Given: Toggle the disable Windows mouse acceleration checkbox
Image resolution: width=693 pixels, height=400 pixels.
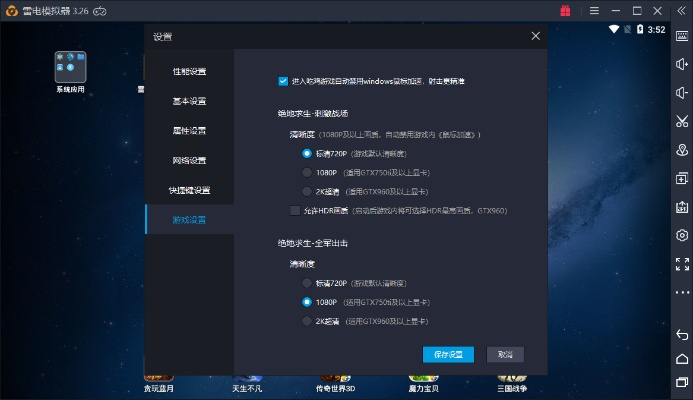Looking at the screenshot, I should tap(283, 81).
